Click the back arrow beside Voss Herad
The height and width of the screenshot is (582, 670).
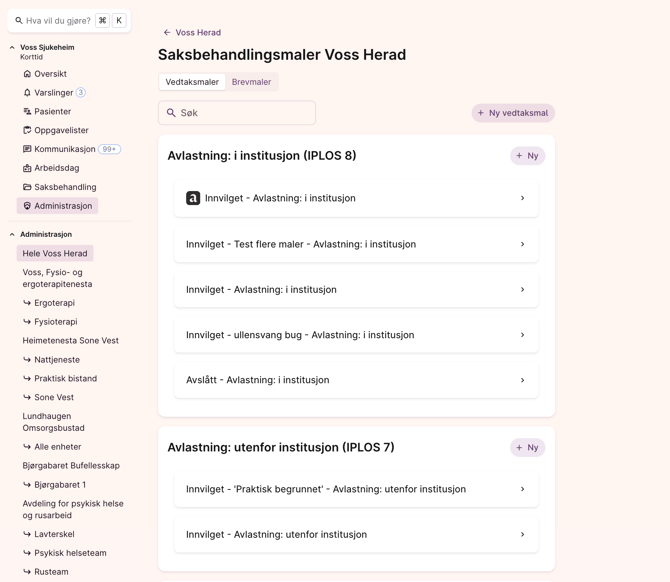(x=167, y=33)
